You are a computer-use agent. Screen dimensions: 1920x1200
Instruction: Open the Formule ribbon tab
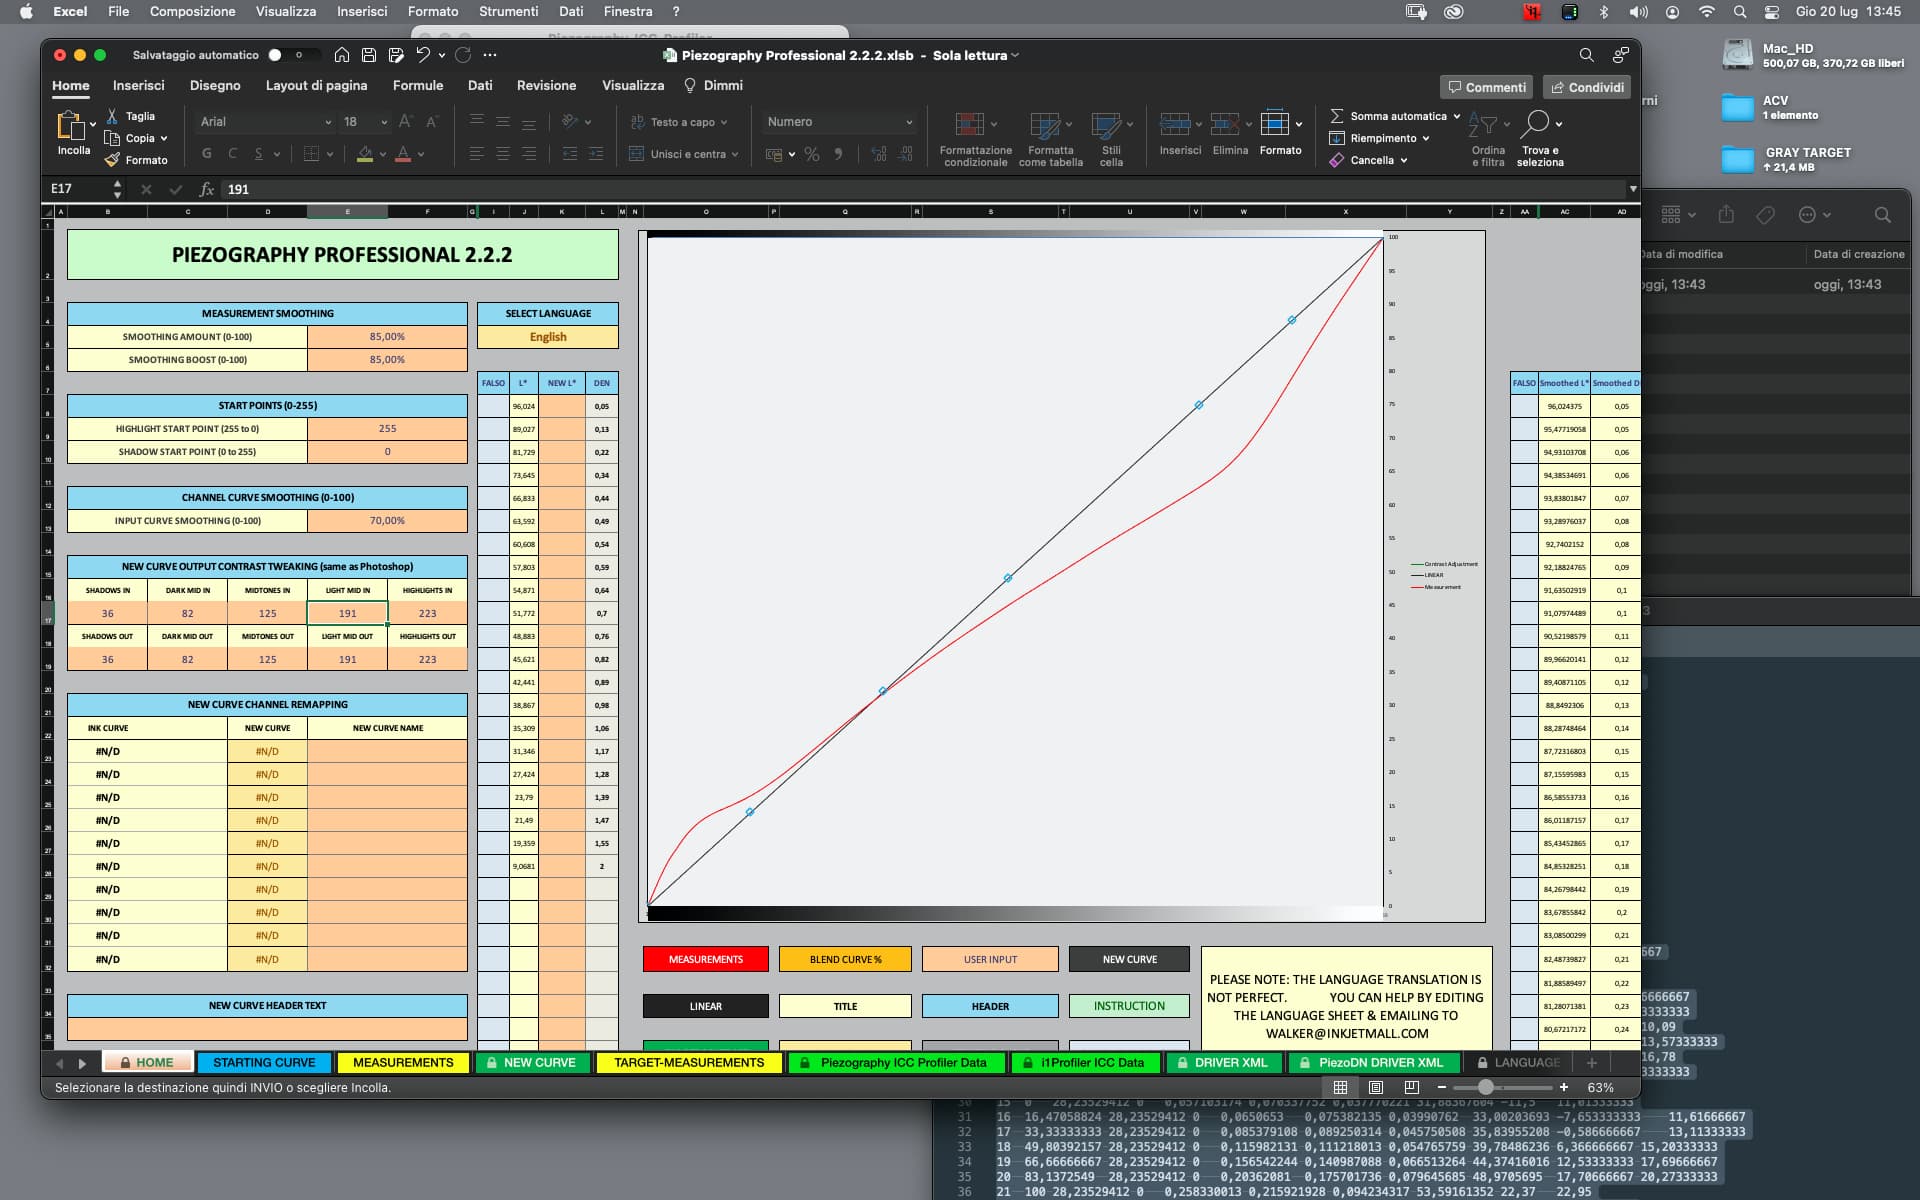[x=417, y=86]
